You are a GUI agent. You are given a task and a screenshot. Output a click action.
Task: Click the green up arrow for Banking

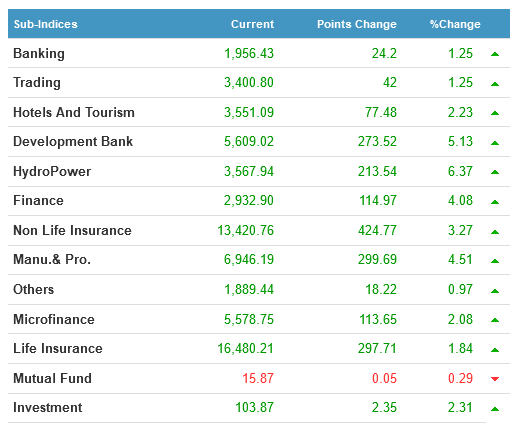click(495, 54)
